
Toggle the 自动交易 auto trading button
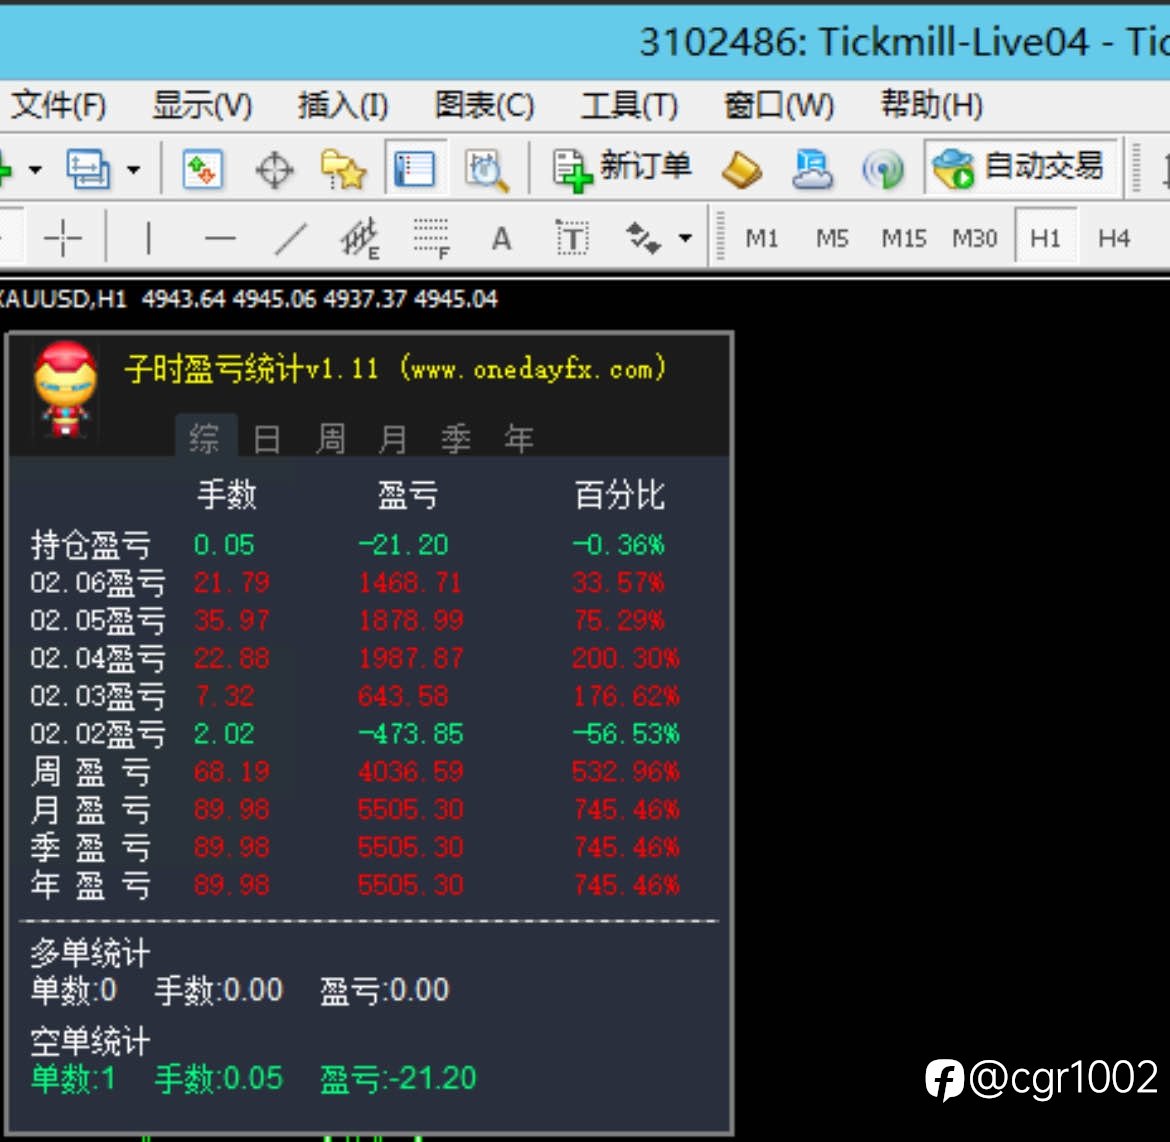click(1019, 168)
